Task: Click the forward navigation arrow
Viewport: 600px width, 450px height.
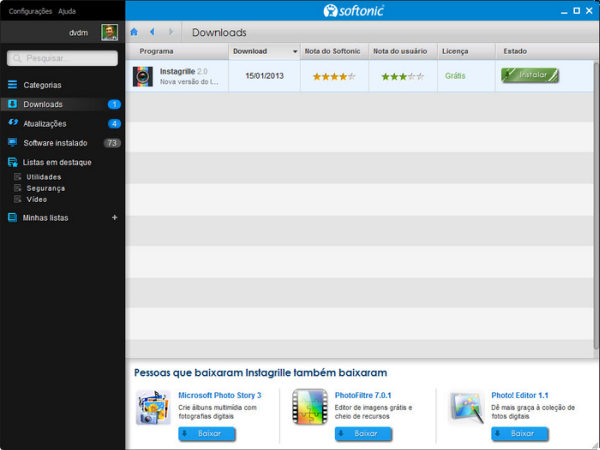Action: [171, 32]
